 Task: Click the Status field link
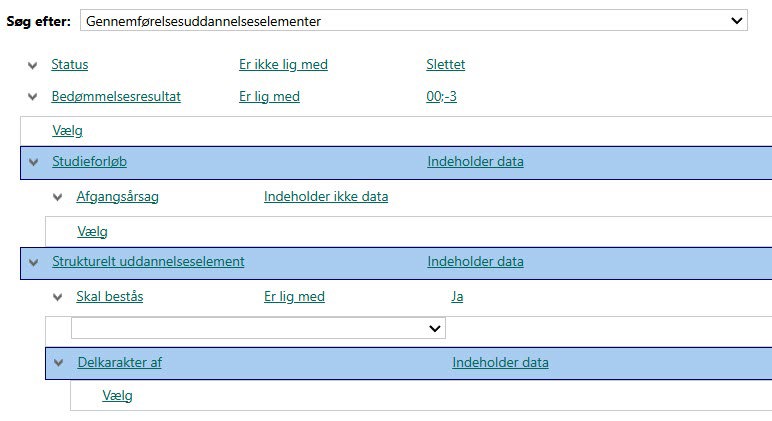70,65
